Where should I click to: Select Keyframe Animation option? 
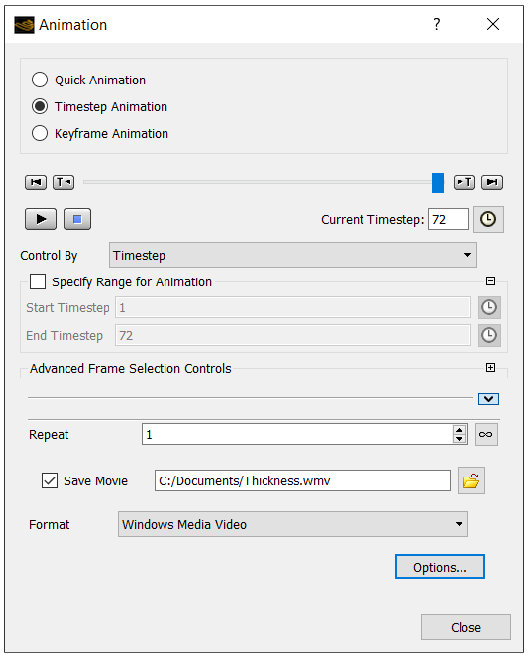(x=40, y=133)
